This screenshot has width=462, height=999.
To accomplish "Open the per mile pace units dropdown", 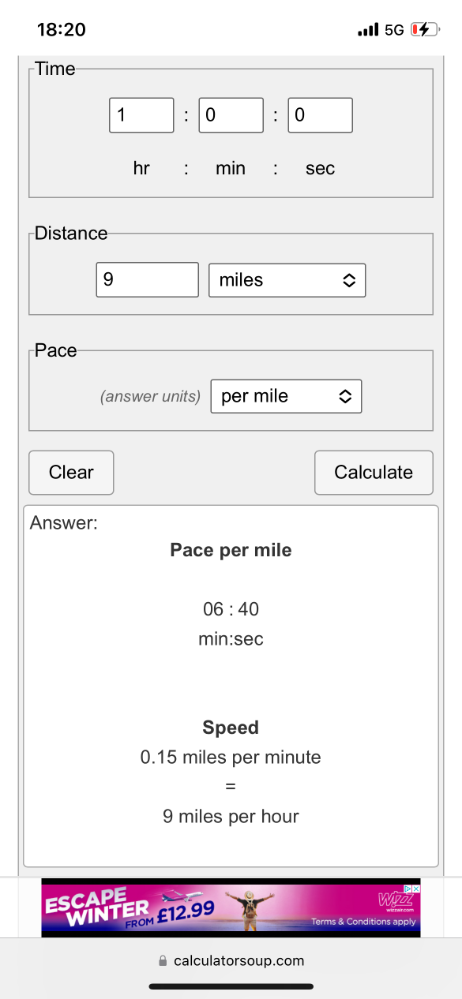I will (286, 396).
